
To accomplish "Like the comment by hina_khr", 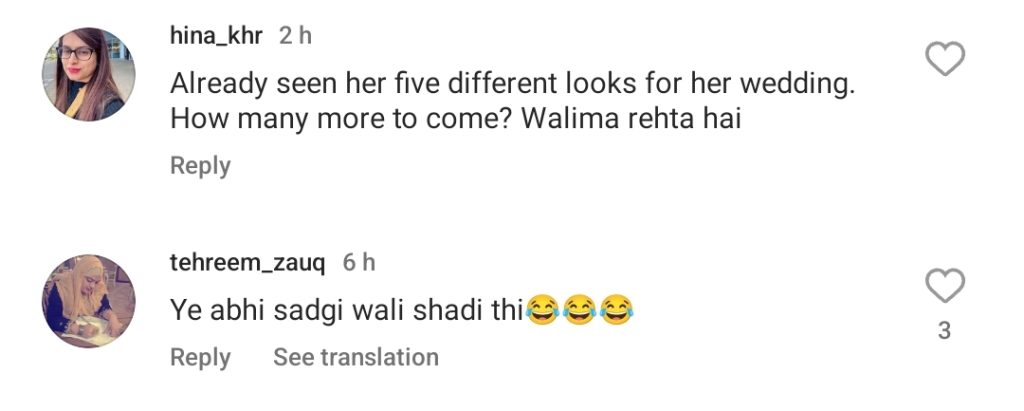I will pos(945,58).
